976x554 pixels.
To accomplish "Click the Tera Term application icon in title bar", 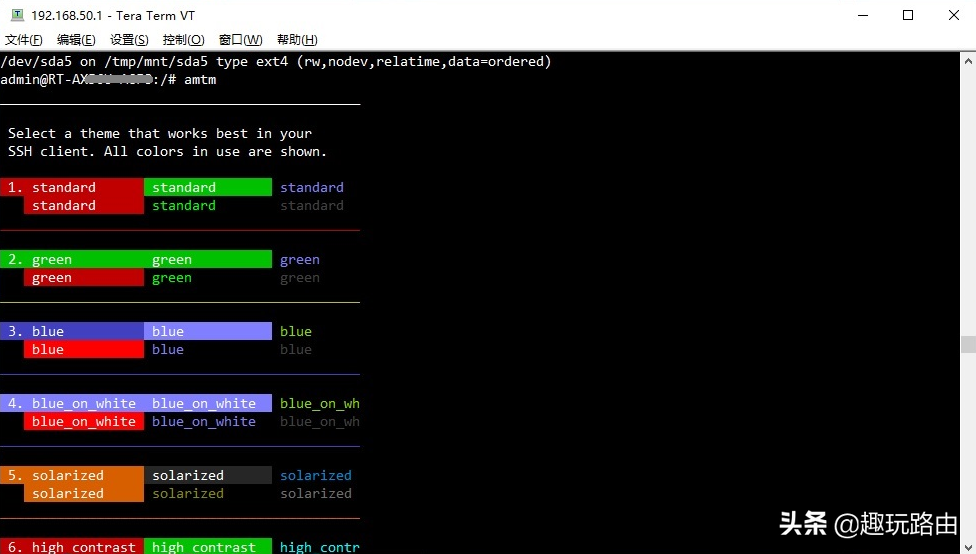I will (x=17, y=15).
